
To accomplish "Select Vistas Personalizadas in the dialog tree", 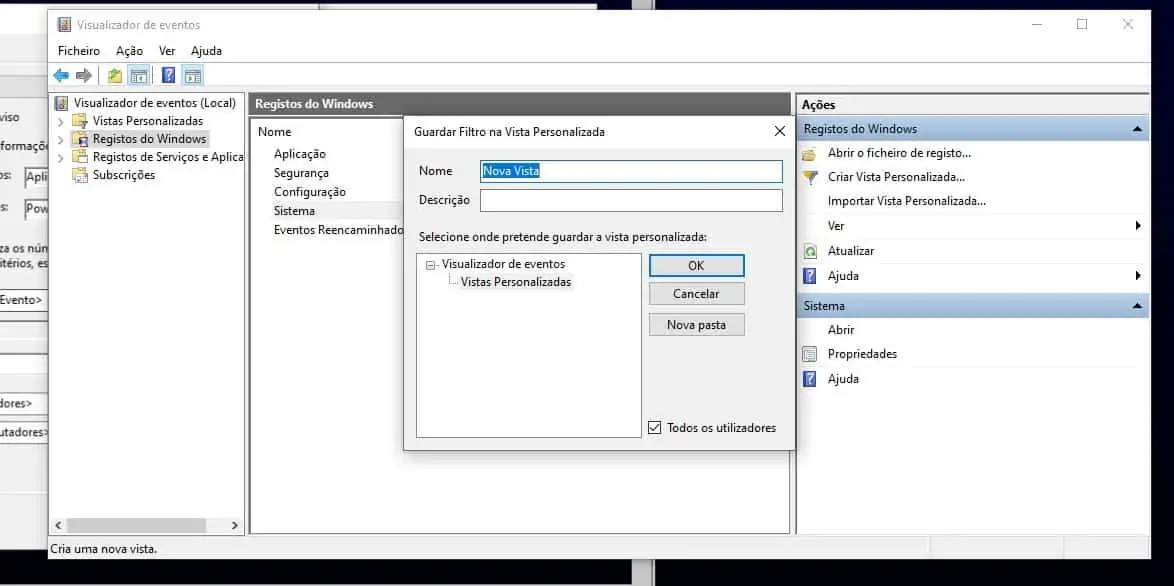I will (516, 282).
